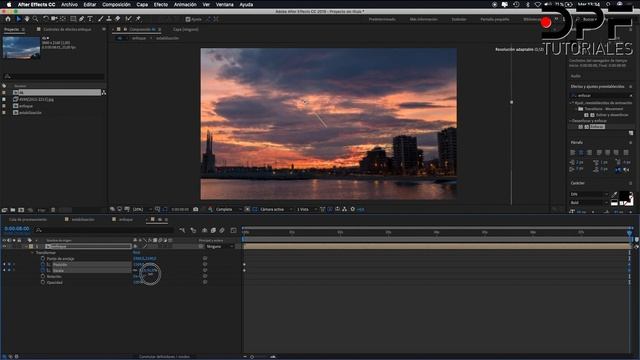Screen dimensions: 640x360
Task: Click the fill color swatch in Carácter panel
Action: pyautogui.click(x=624, y=197)
